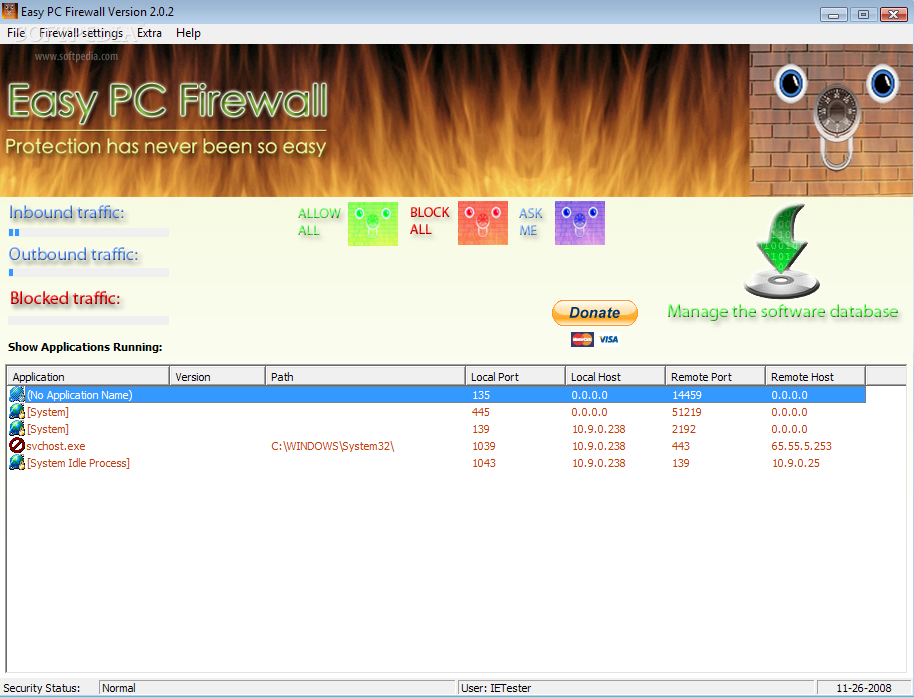Viewport: 914px width, 697px height.
Task: Click the Easy PC Firewall title bar icon
Action: coord(10,11)
